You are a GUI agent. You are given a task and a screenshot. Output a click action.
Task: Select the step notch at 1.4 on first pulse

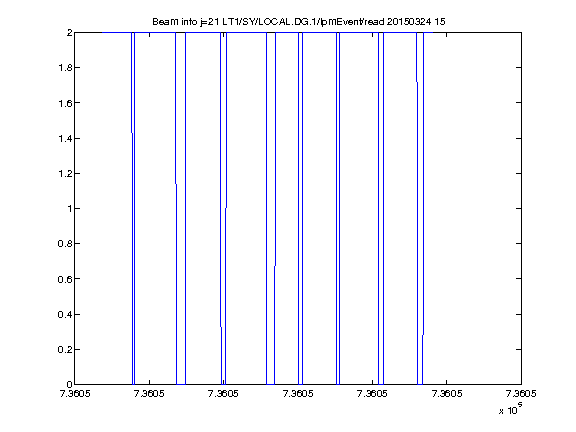(x=132, y=133)
